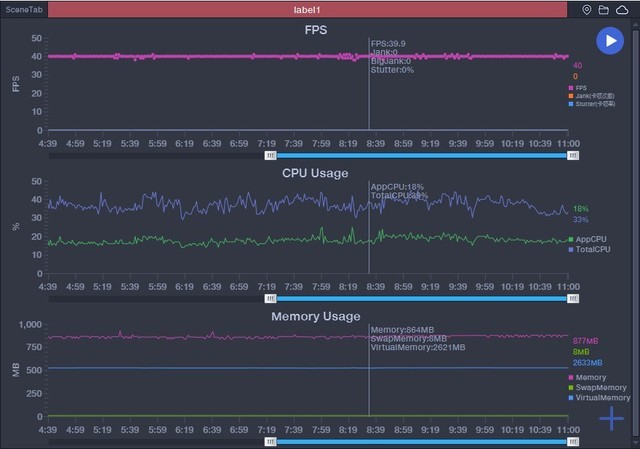Click the green 8MB swap value

(x=581, y=352)
